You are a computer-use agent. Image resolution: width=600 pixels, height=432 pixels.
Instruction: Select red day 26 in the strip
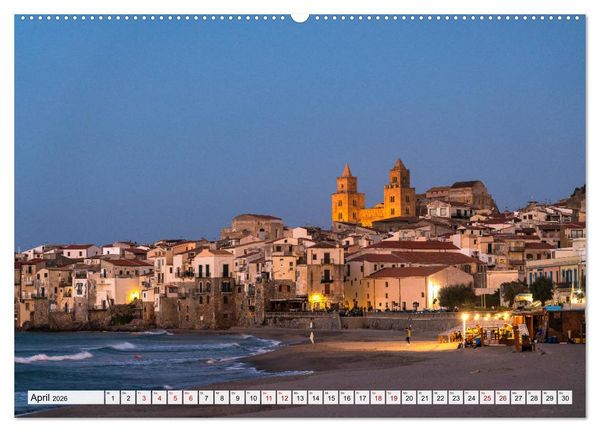point(503,398)
